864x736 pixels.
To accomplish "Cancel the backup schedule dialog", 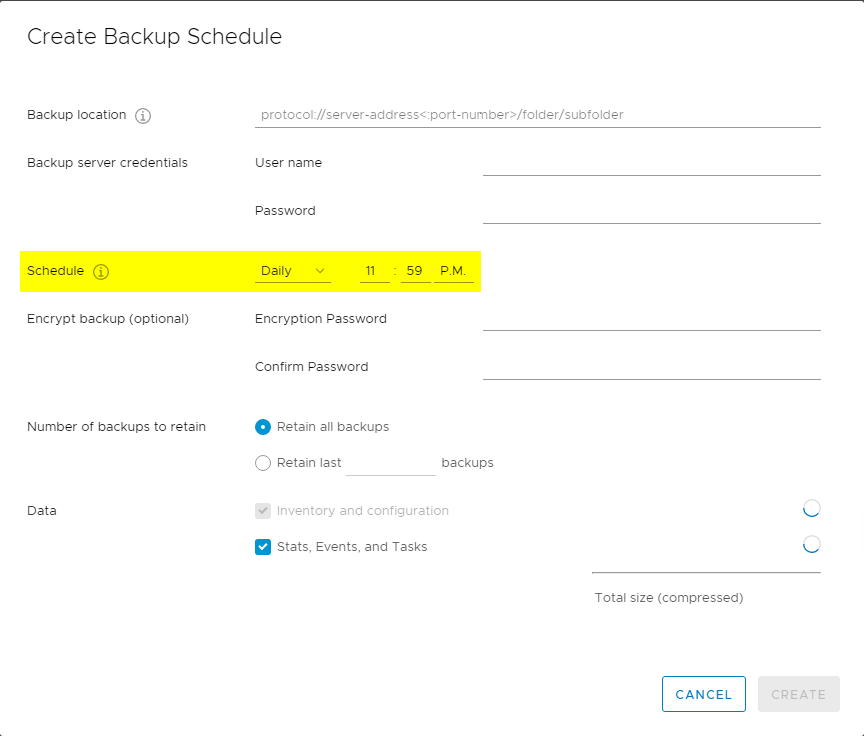I will (704, 694).
